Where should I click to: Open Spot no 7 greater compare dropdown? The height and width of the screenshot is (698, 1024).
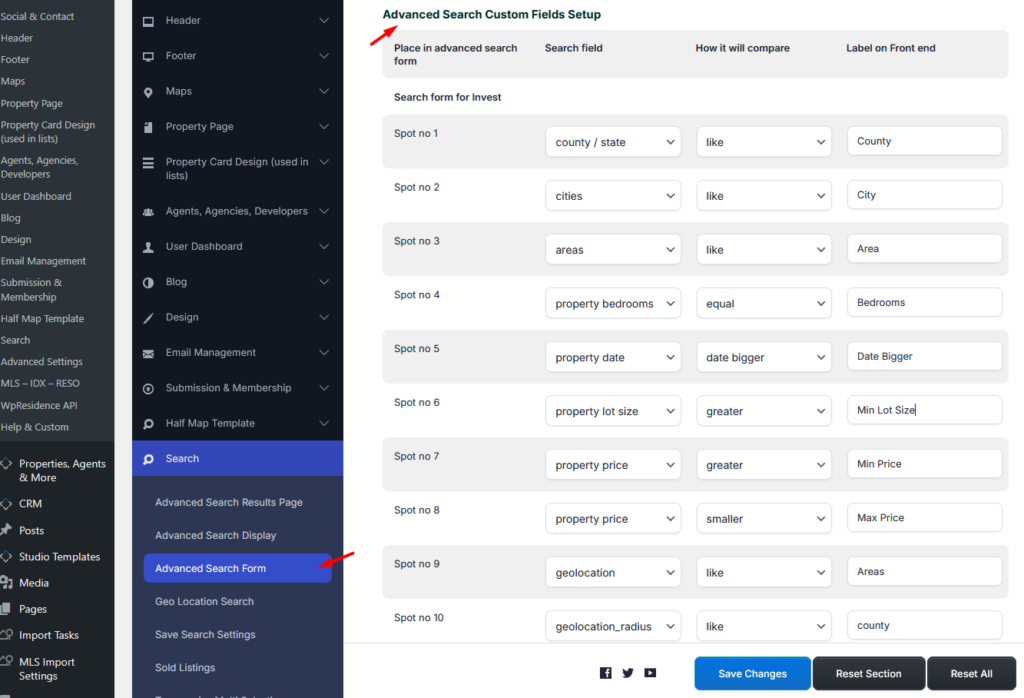[x=763, y=465]
